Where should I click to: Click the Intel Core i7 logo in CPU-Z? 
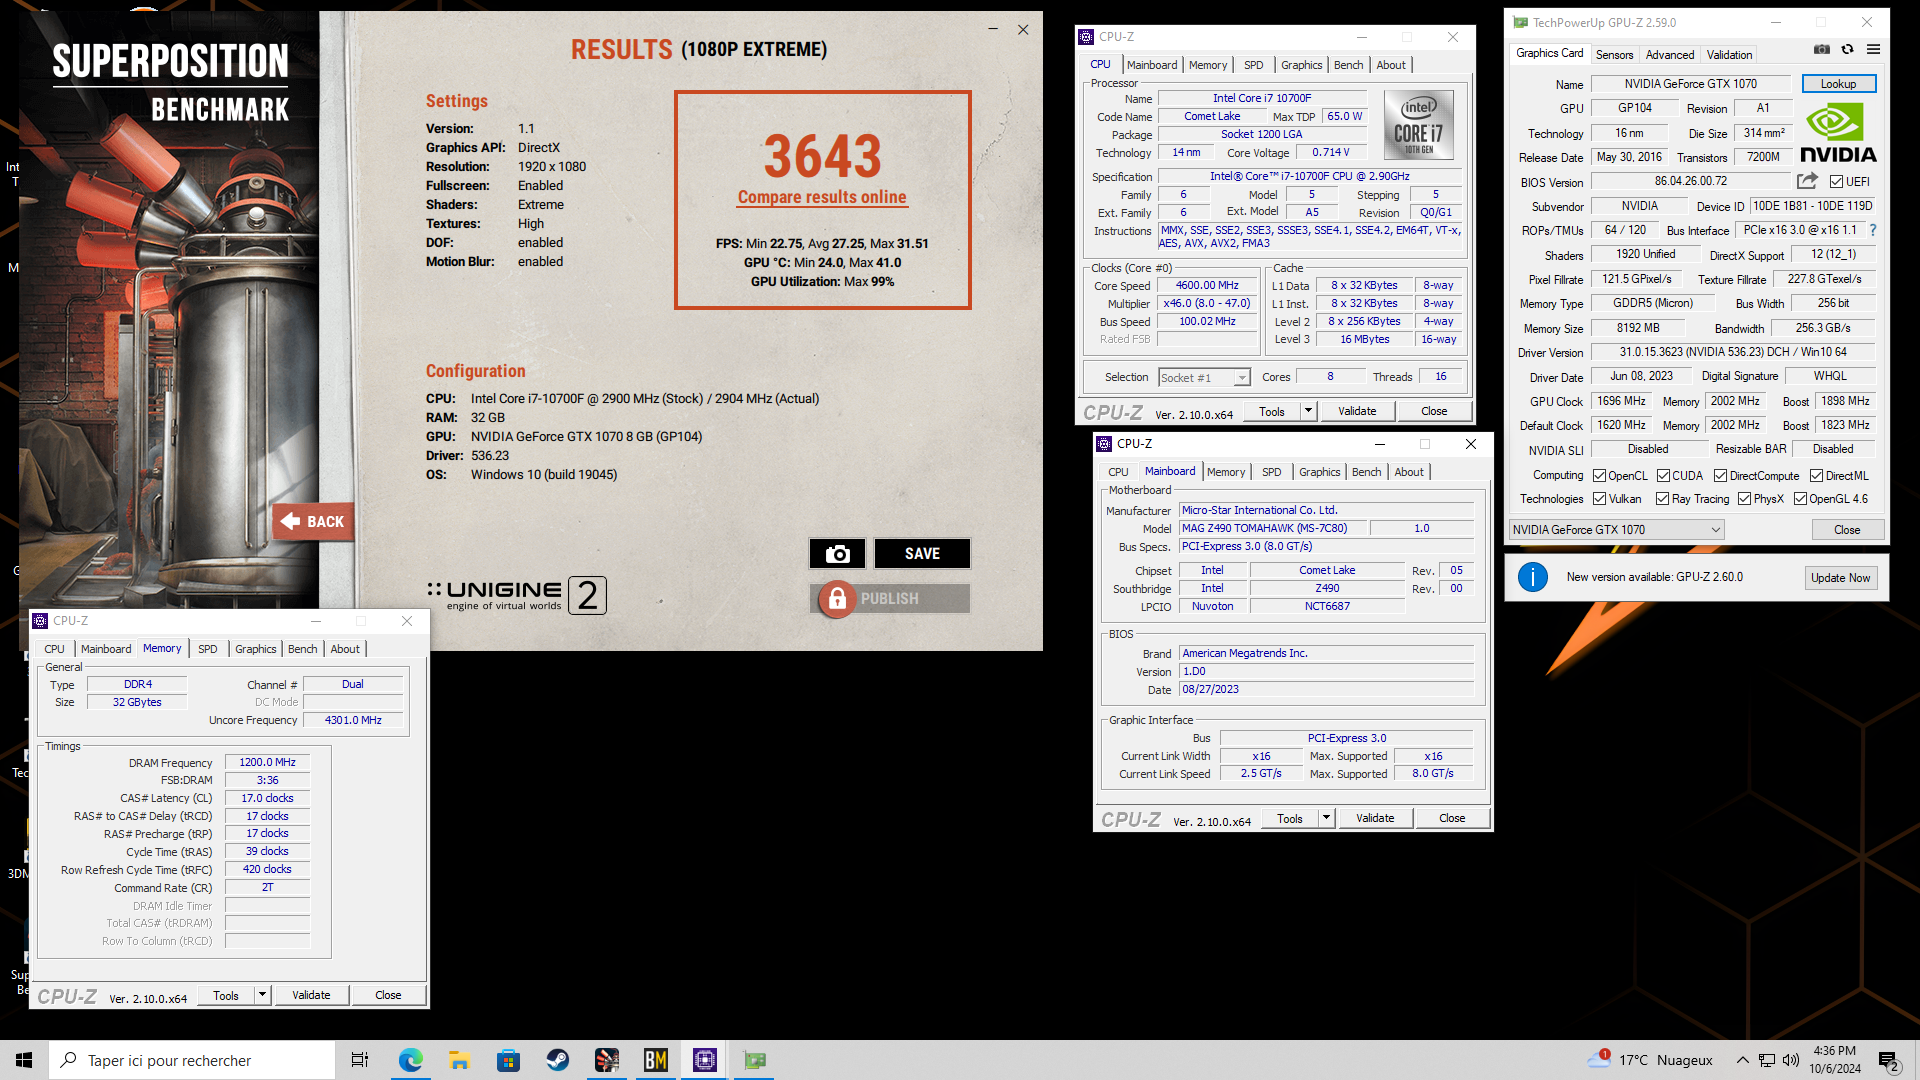1419,125
